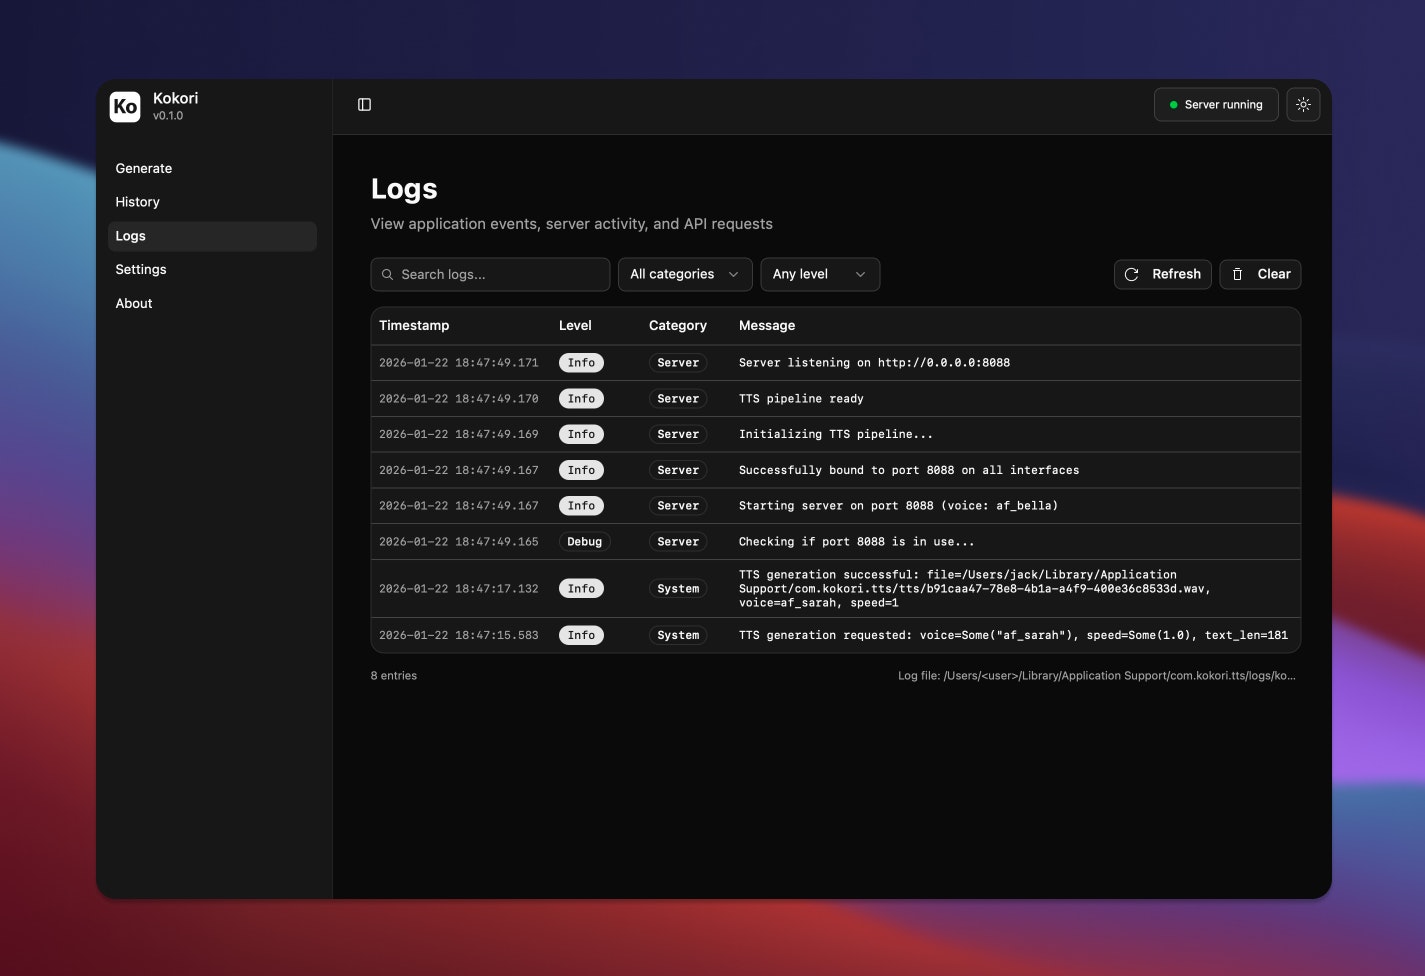Image resolution: width=1425 pixels, height=976 pixels.
Task: Open the Any level dropdown
Action: [820, 274]
